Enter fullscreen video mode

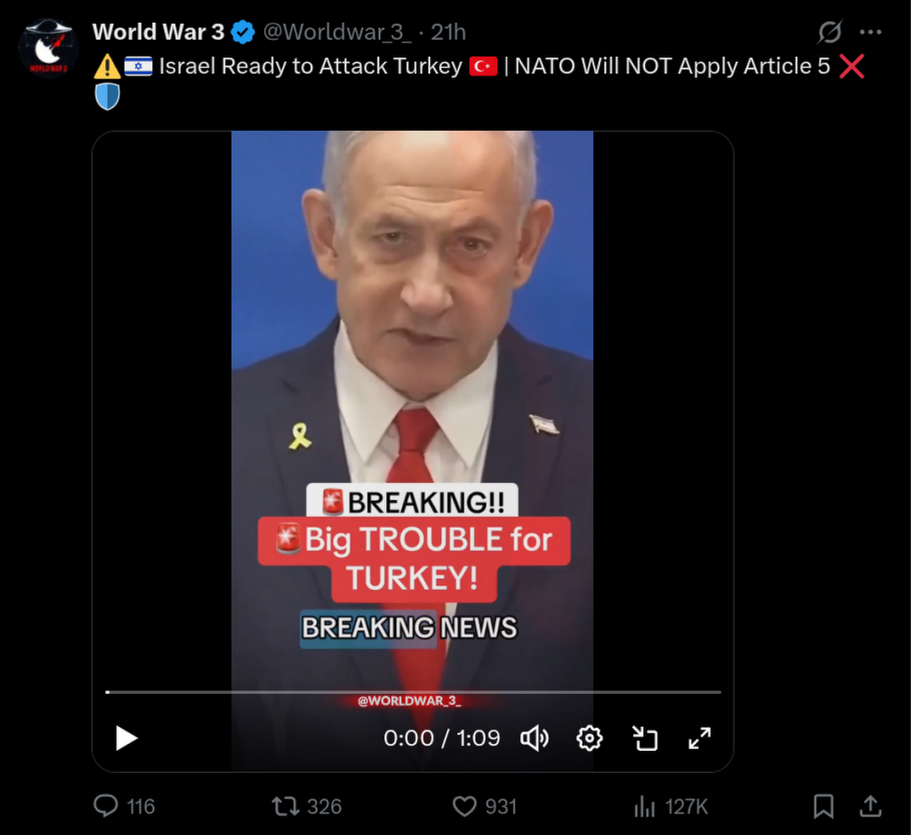click(x=700, y=738)
